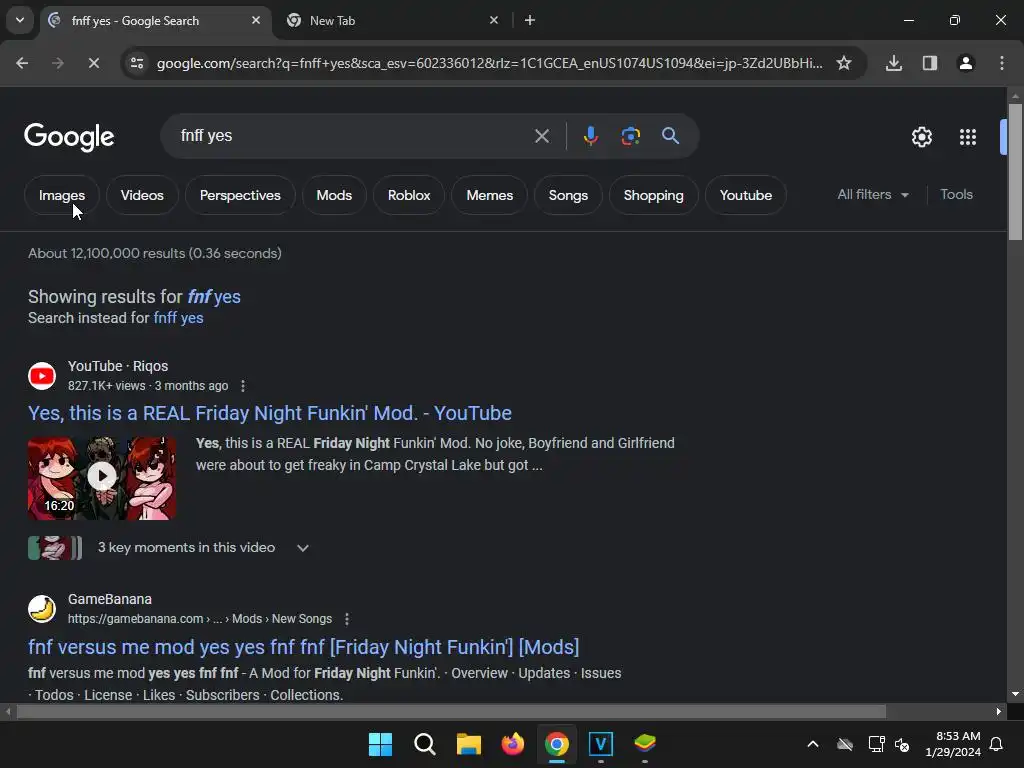Filter results by Roblox

tap(409, 195)
